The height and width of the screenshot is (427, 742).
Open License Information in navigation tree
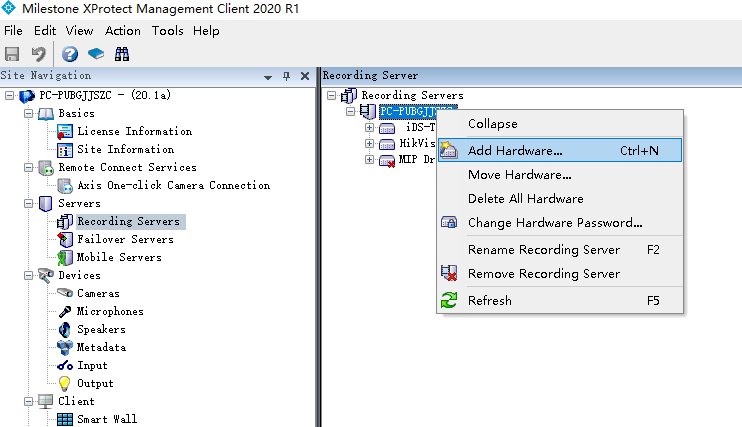(x=134, y=131)
